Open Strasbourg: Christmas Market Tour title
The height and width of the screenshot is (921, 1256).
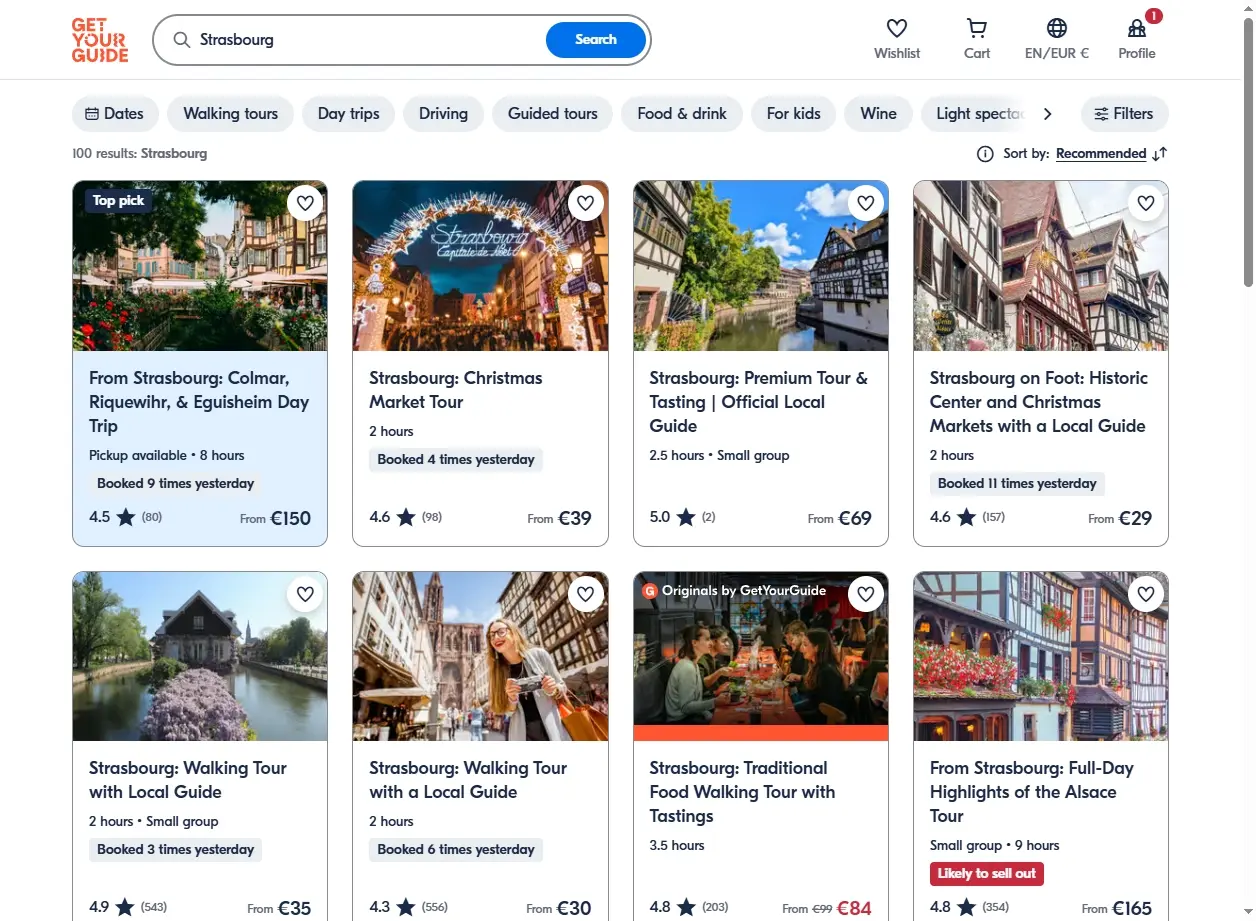click(x=456, y=390)
